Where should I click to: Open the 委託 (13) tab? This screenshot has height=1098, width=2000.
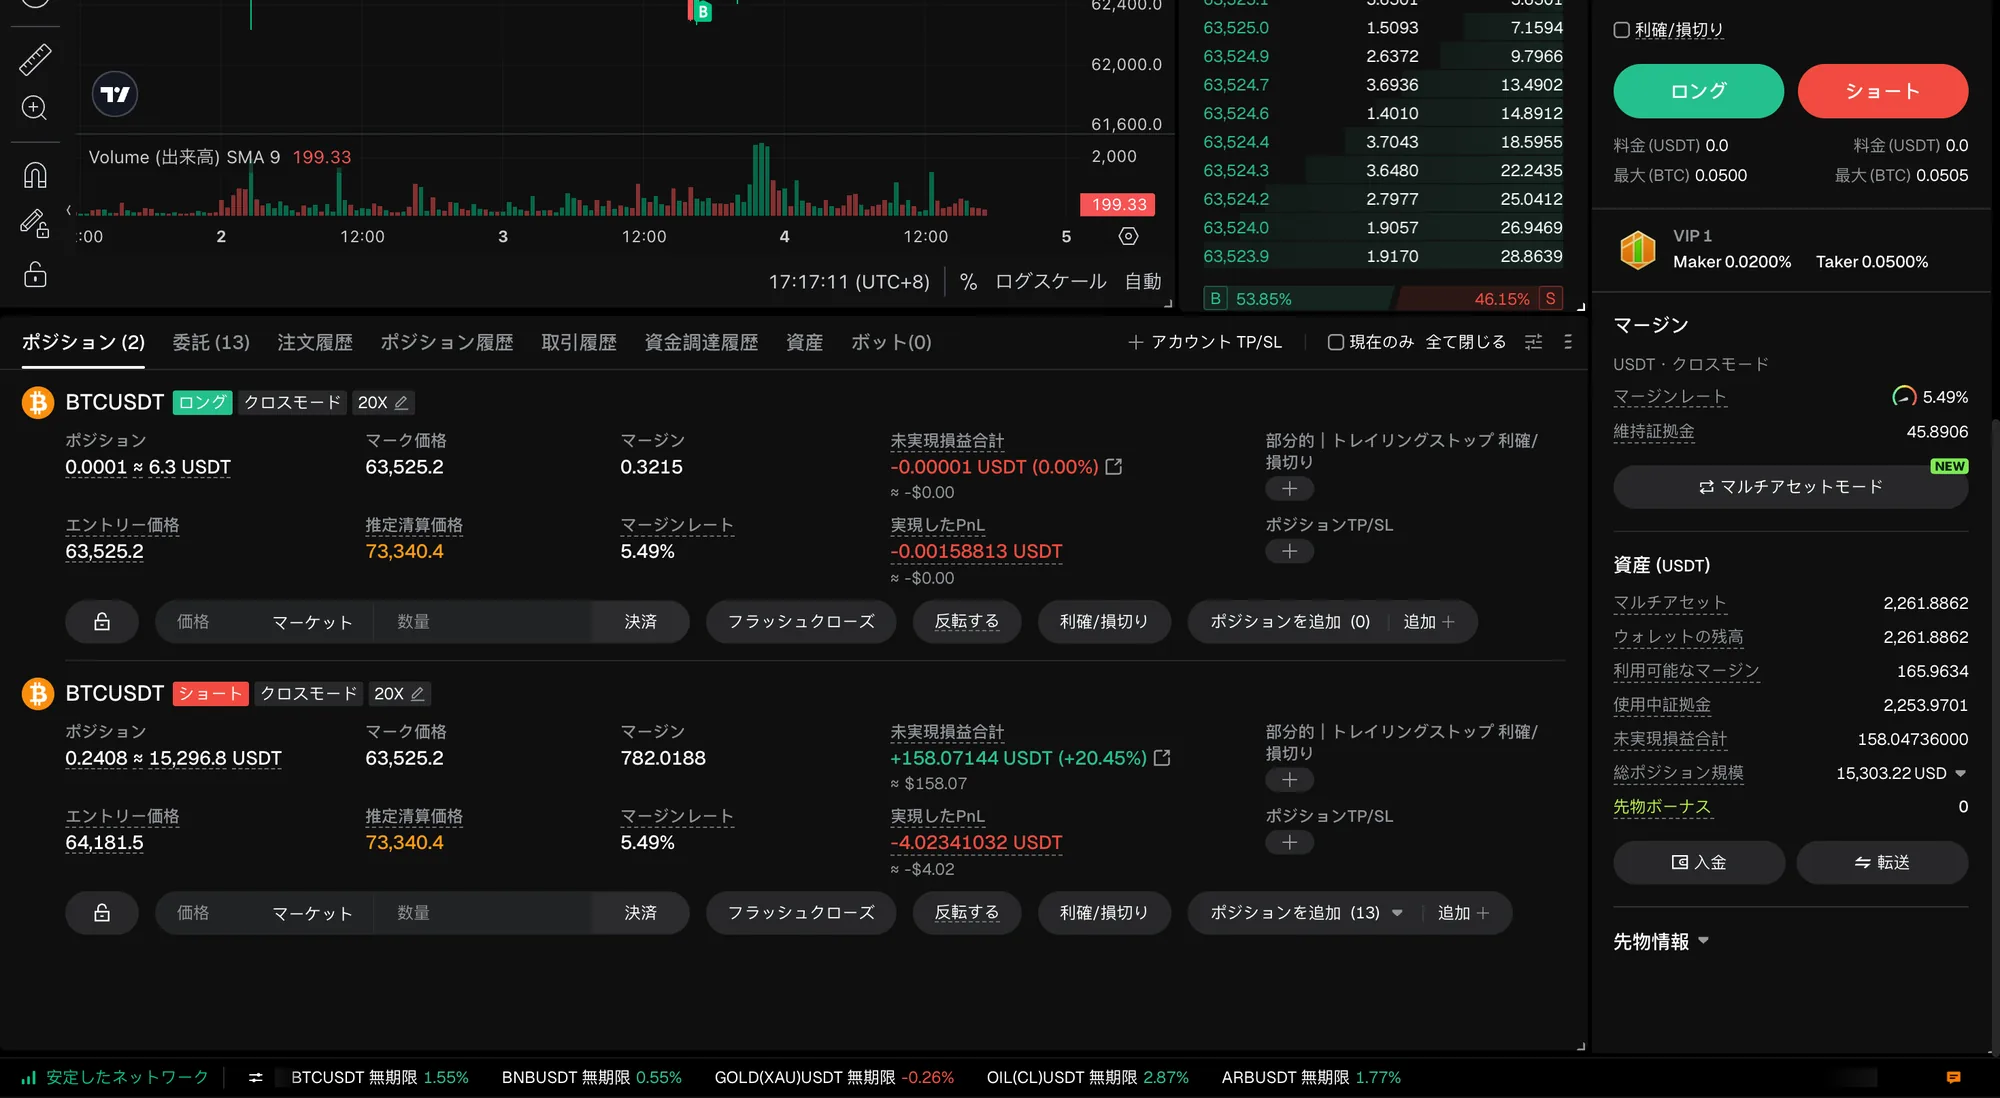coord(211,343)
